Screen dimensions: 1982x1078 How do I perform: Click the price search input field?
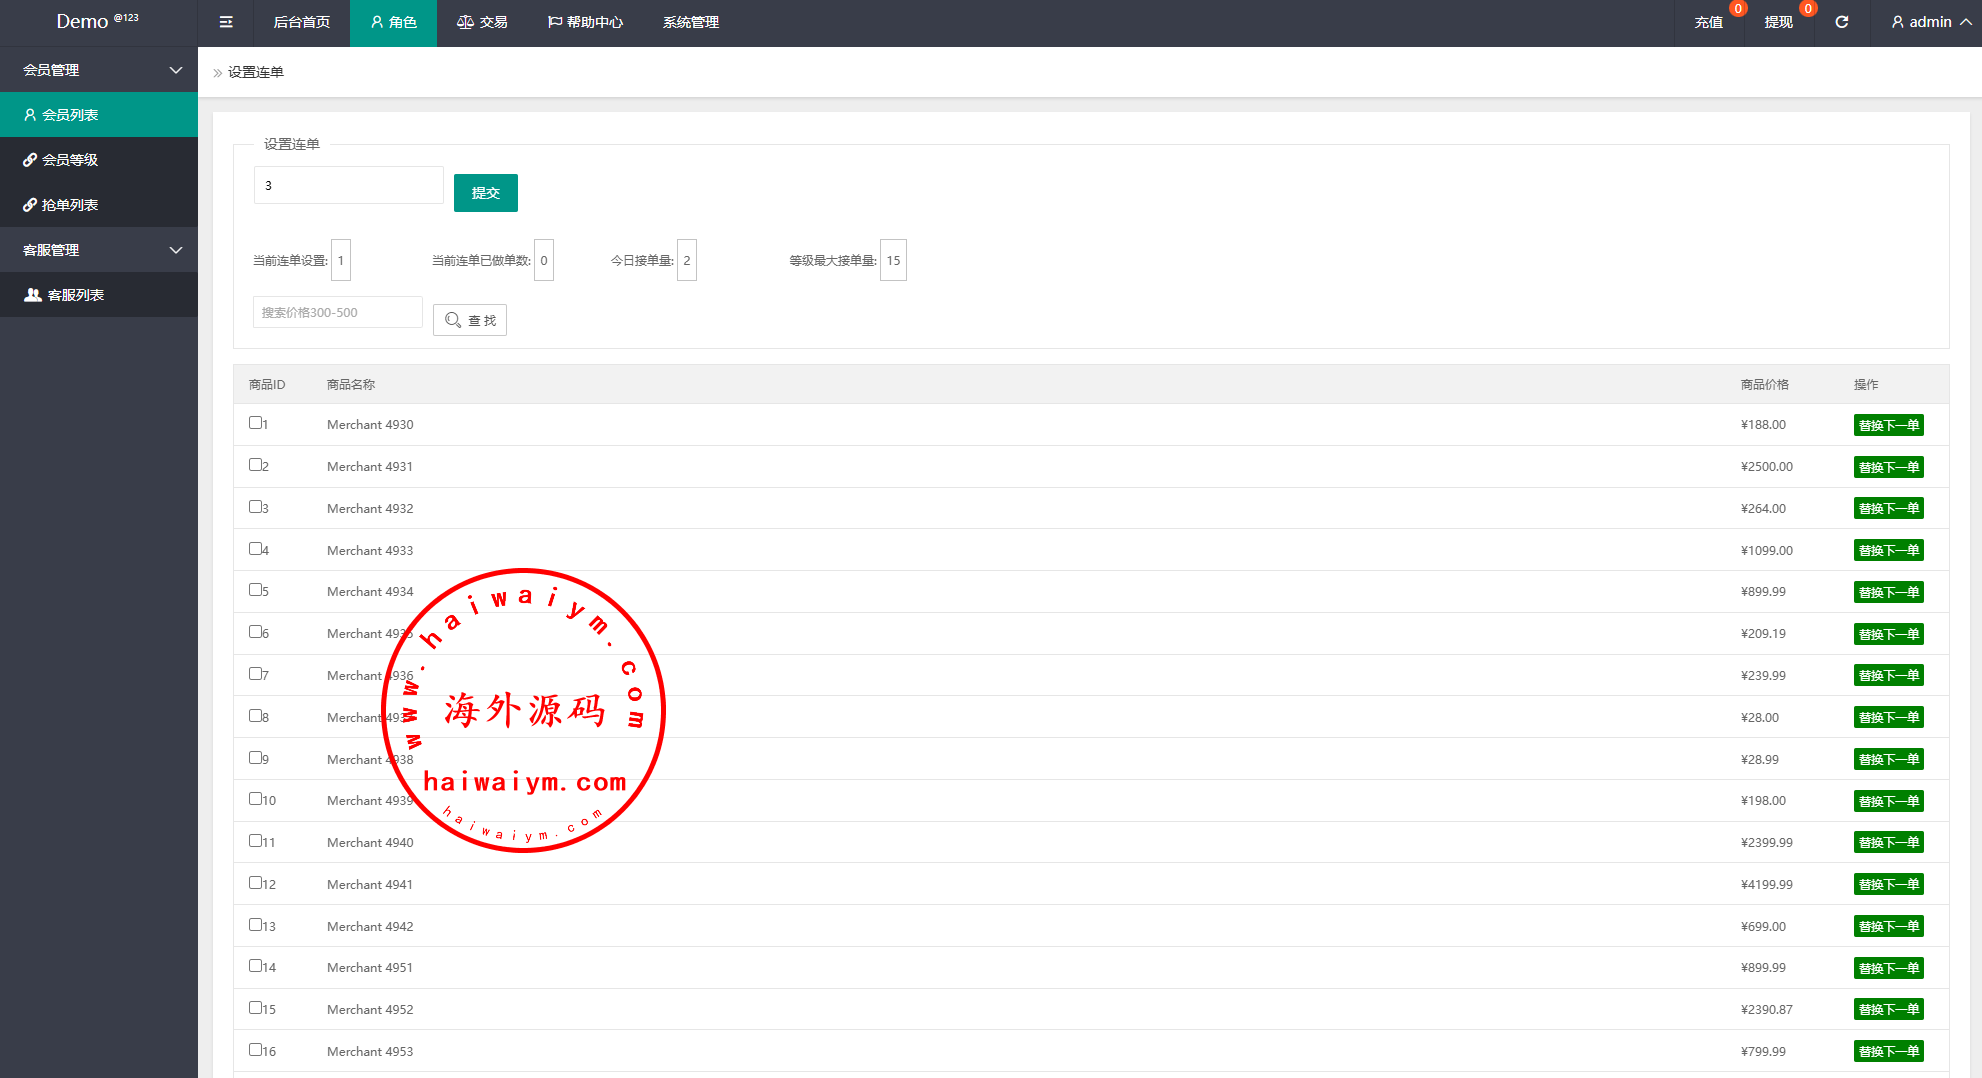pos(337,312)
